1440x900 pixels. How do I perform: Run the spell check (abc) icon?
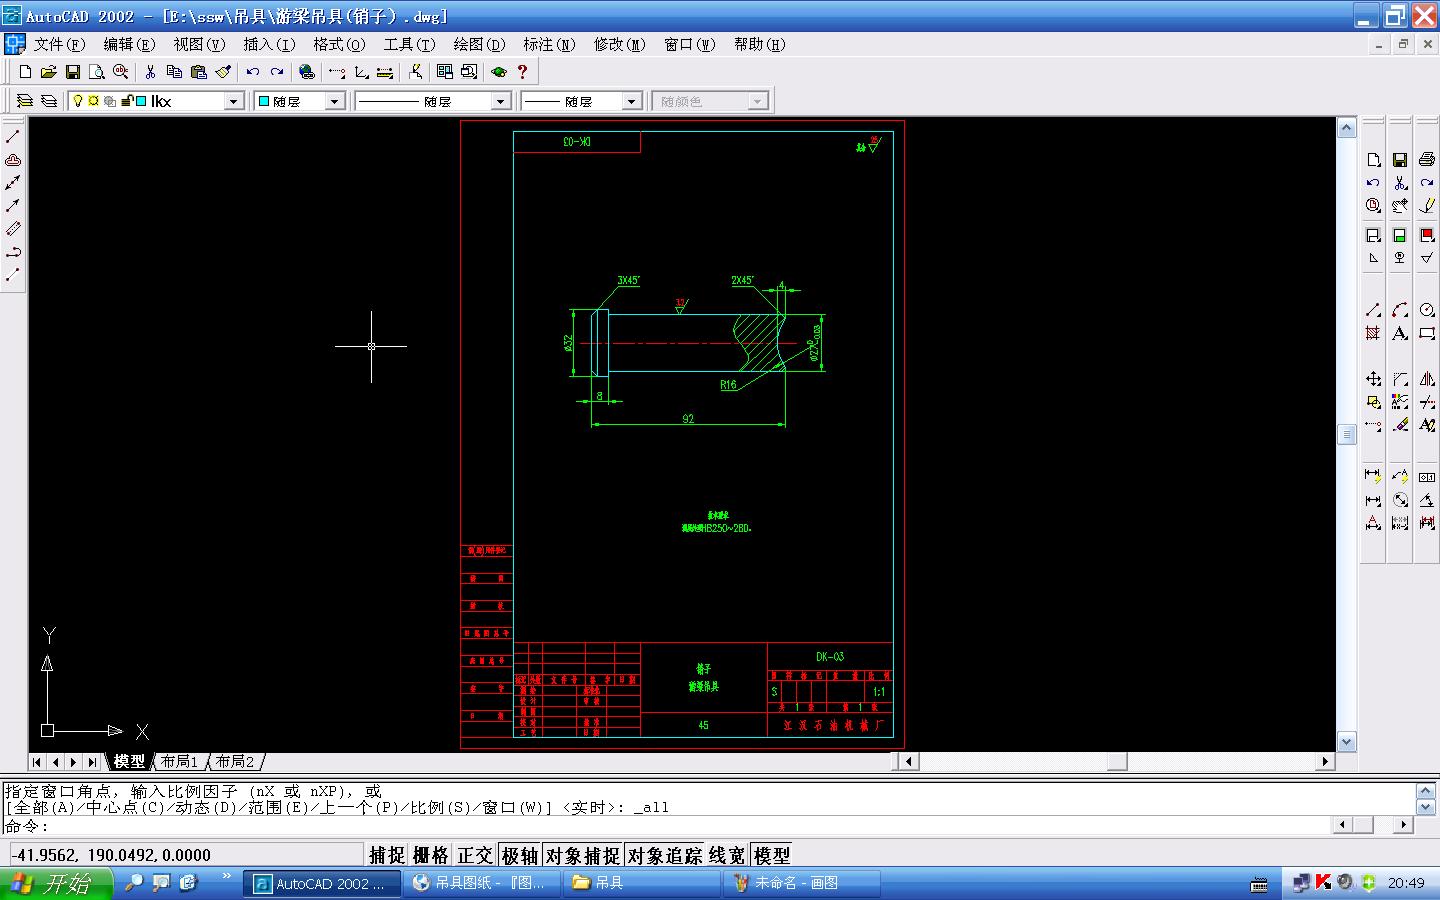tap(121, 72)
